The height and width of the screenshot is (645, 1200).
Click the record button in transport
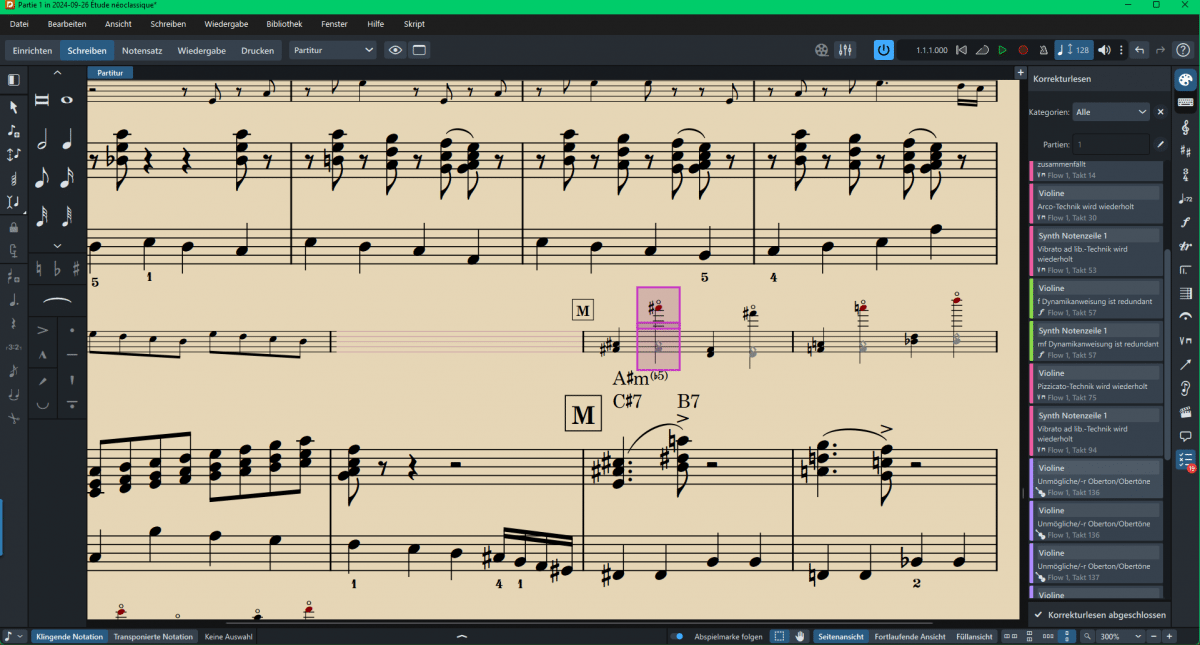point(1023,50)
